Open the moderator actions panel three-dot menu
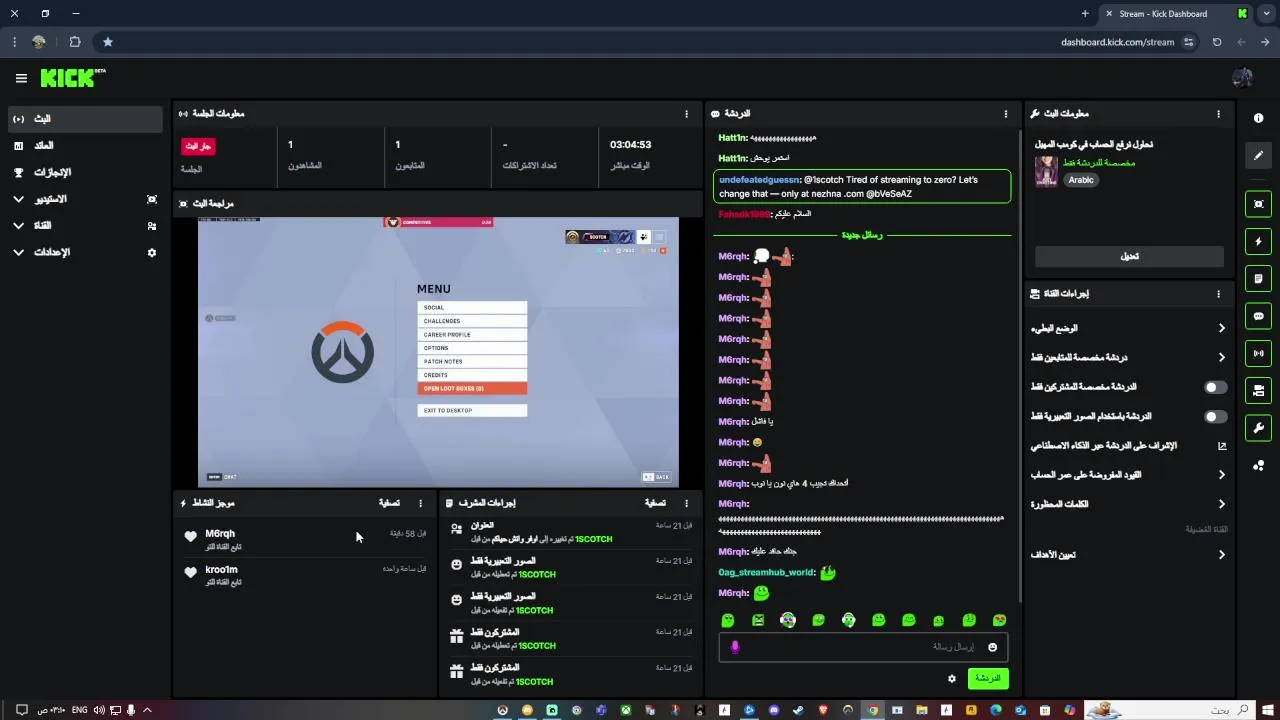1280x720 pixels. pyautogui.click(x=686, y=503)
